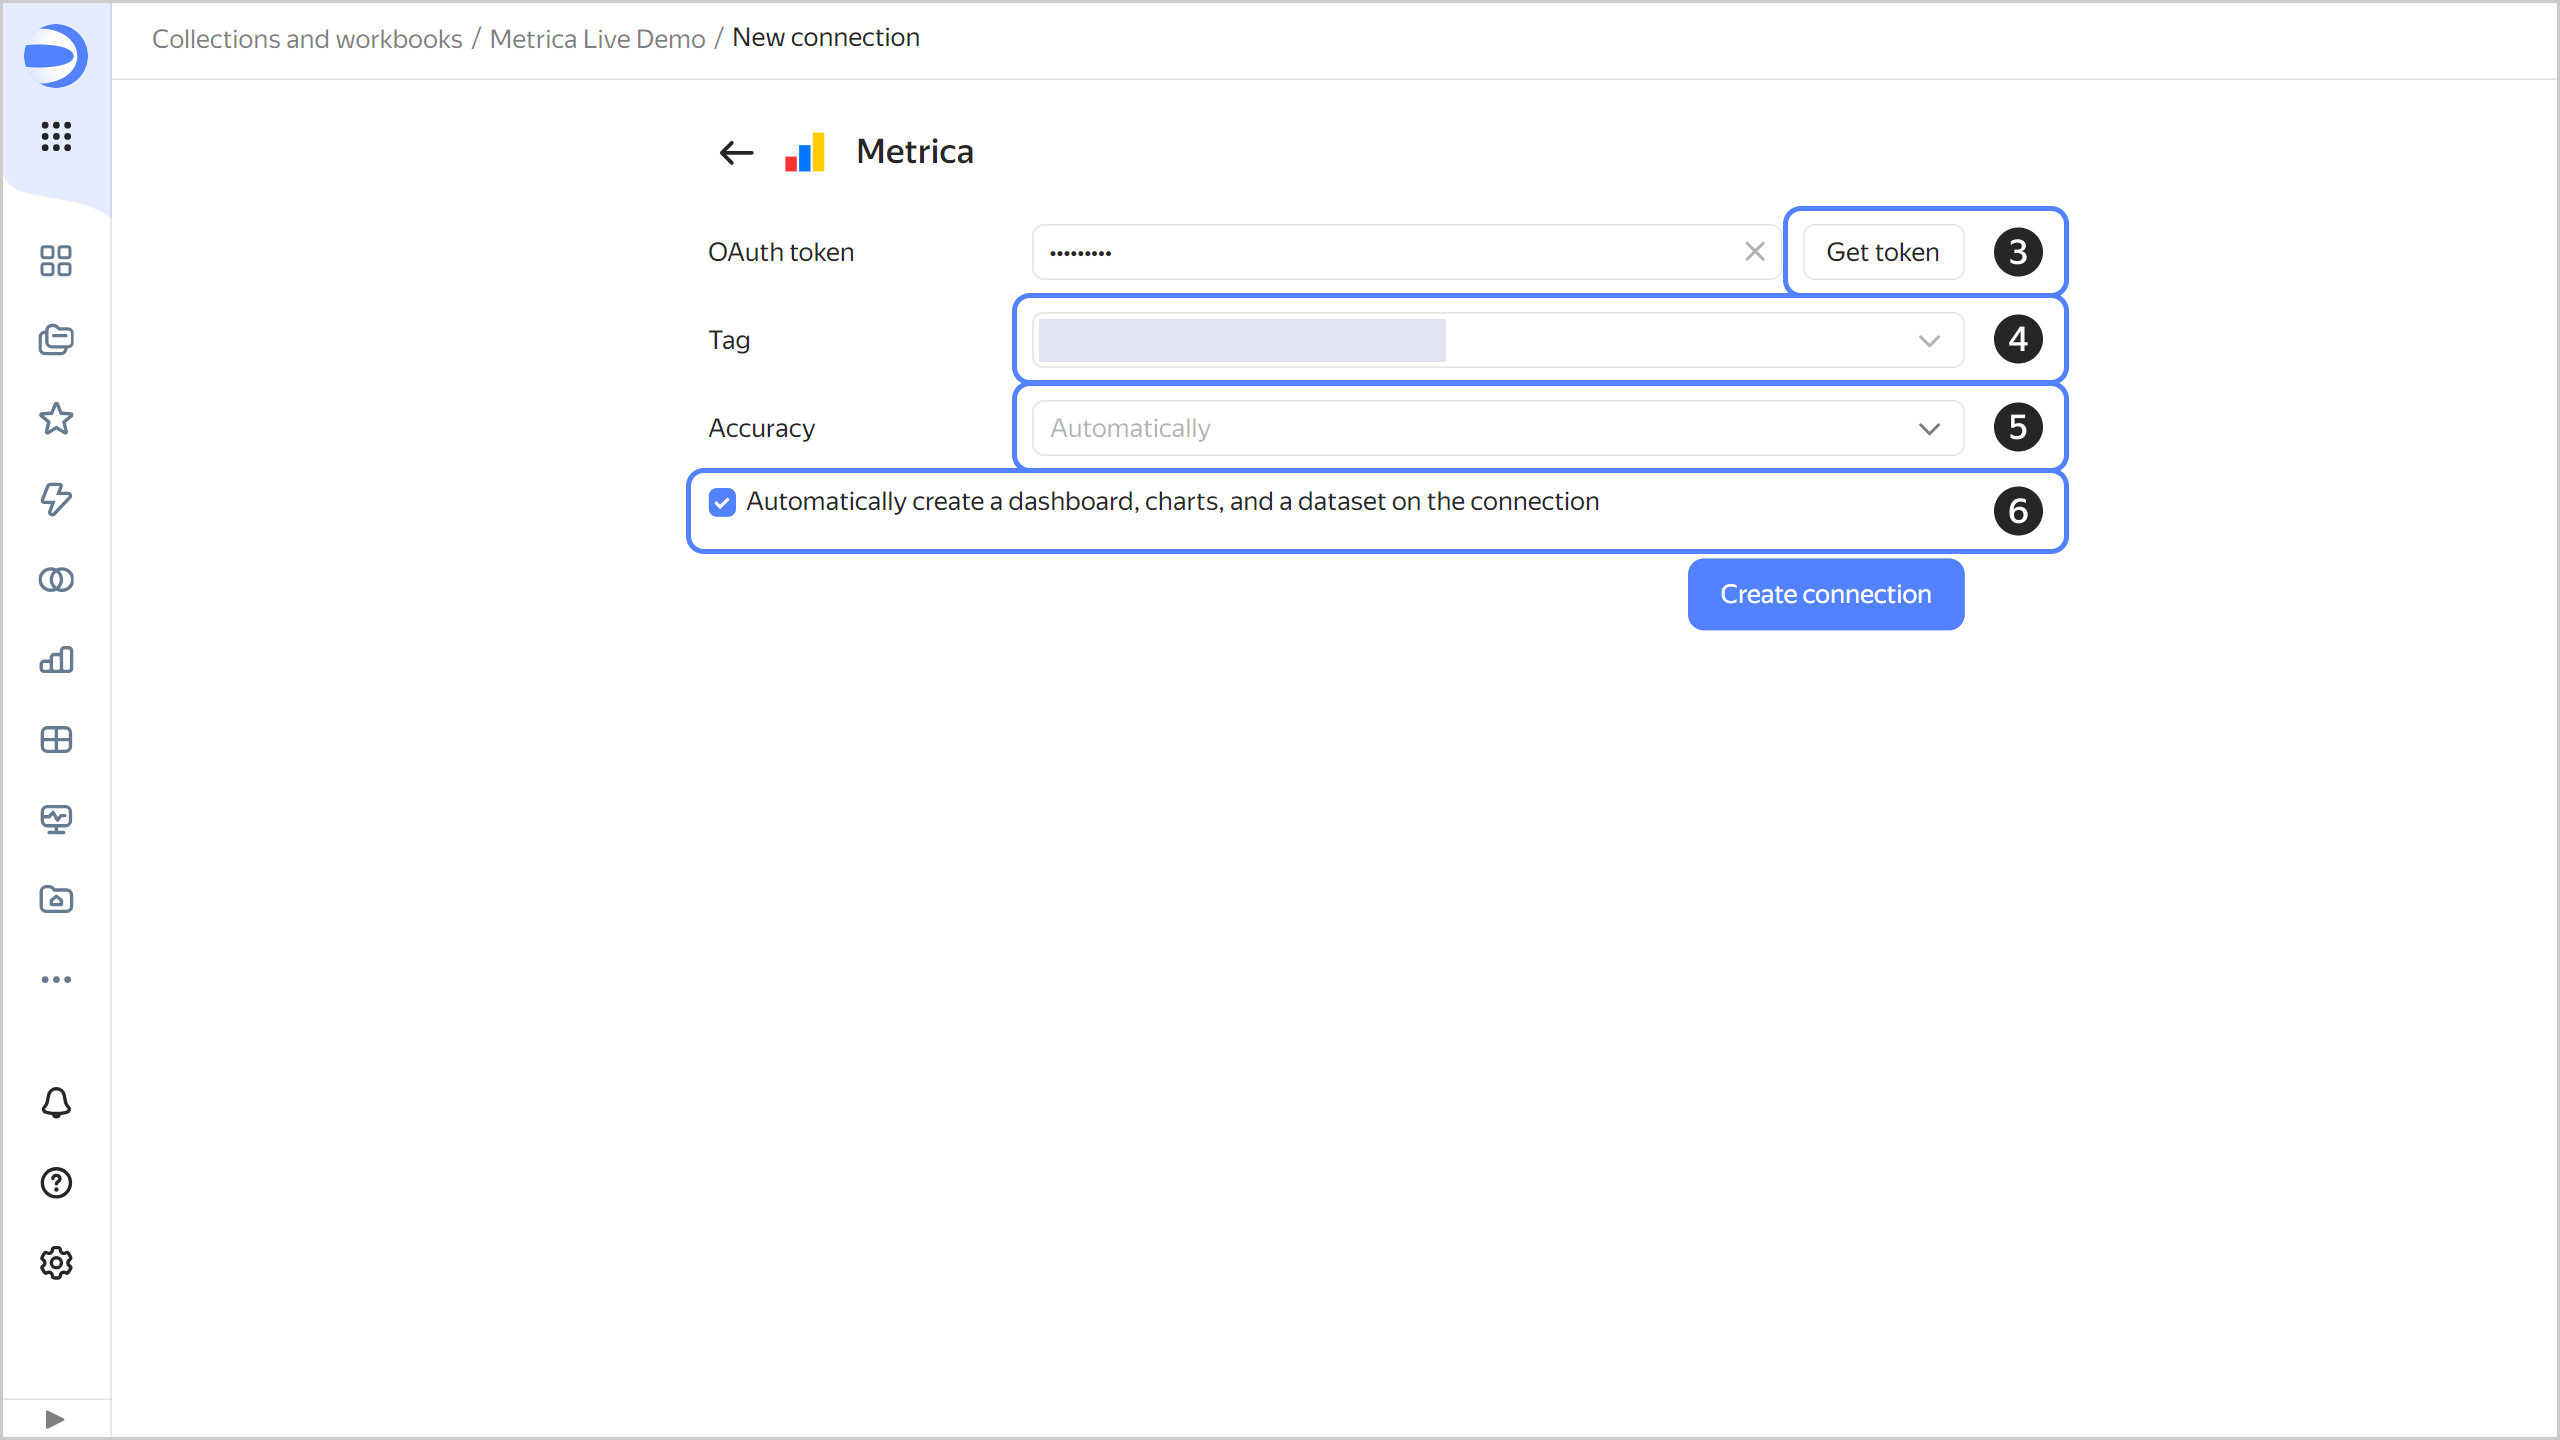This screenshot has width=2560, height=1440.
Task: Open the Datasets overlapping circles icon
Action: coord(56,580)
